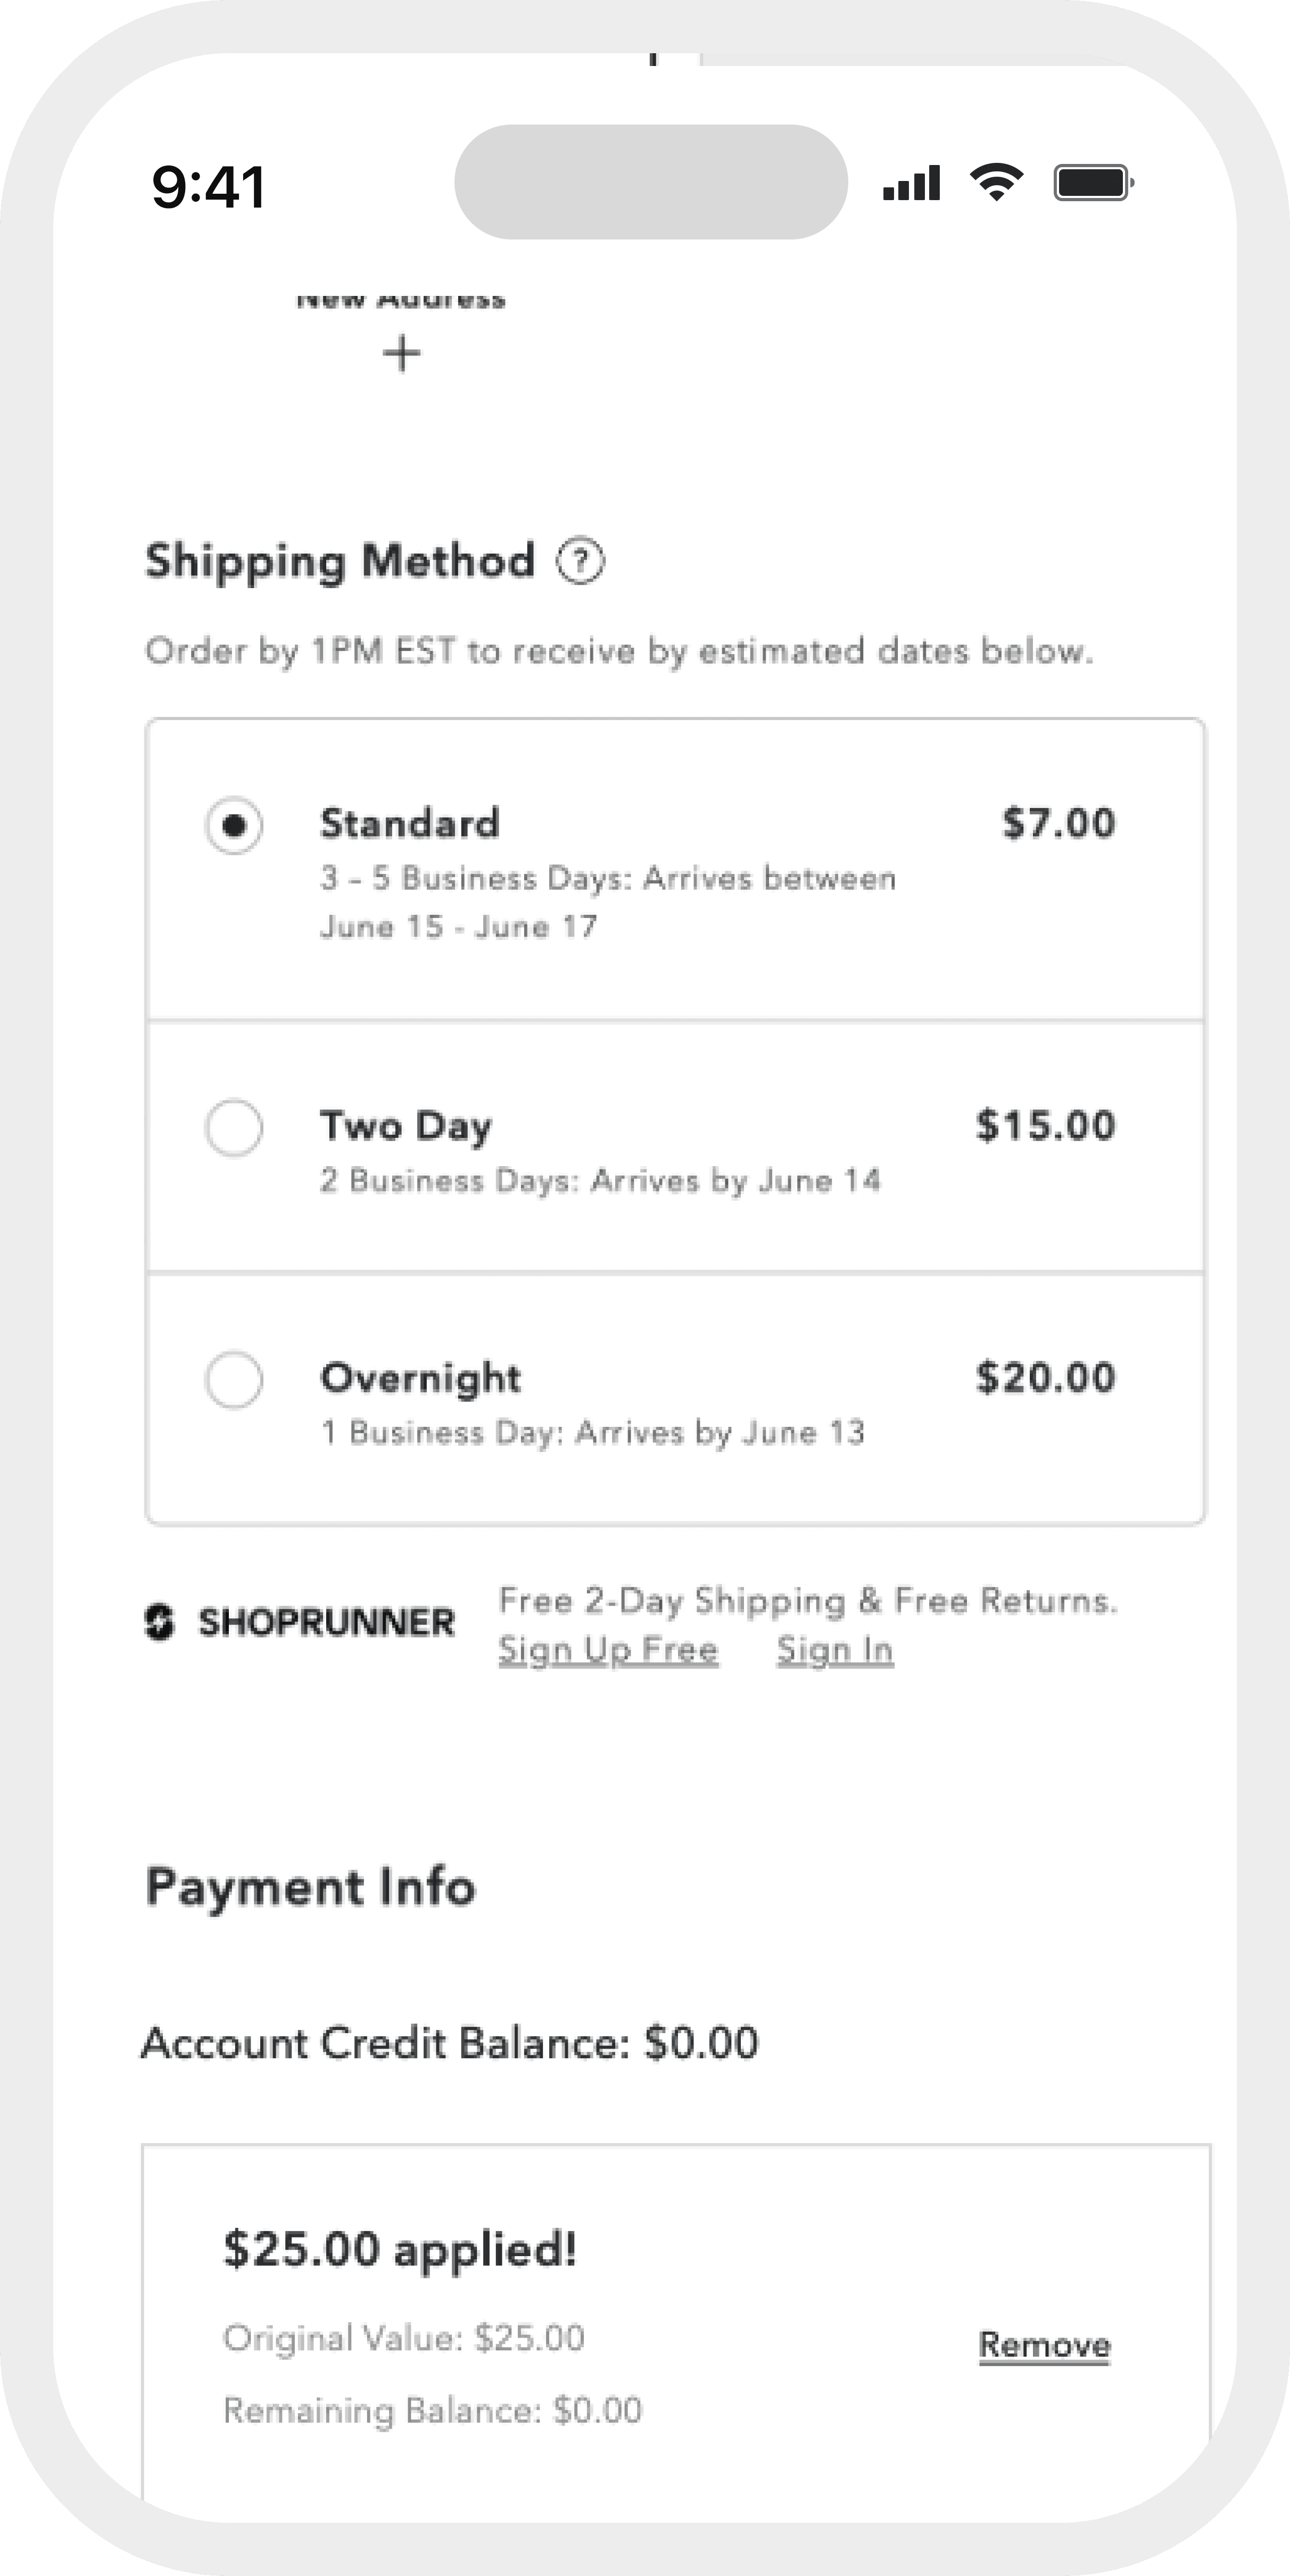Screen dimensions: 1290x2576
Task: Tap the 9:41 clock in status bar
Action: [x=209, y=187]
